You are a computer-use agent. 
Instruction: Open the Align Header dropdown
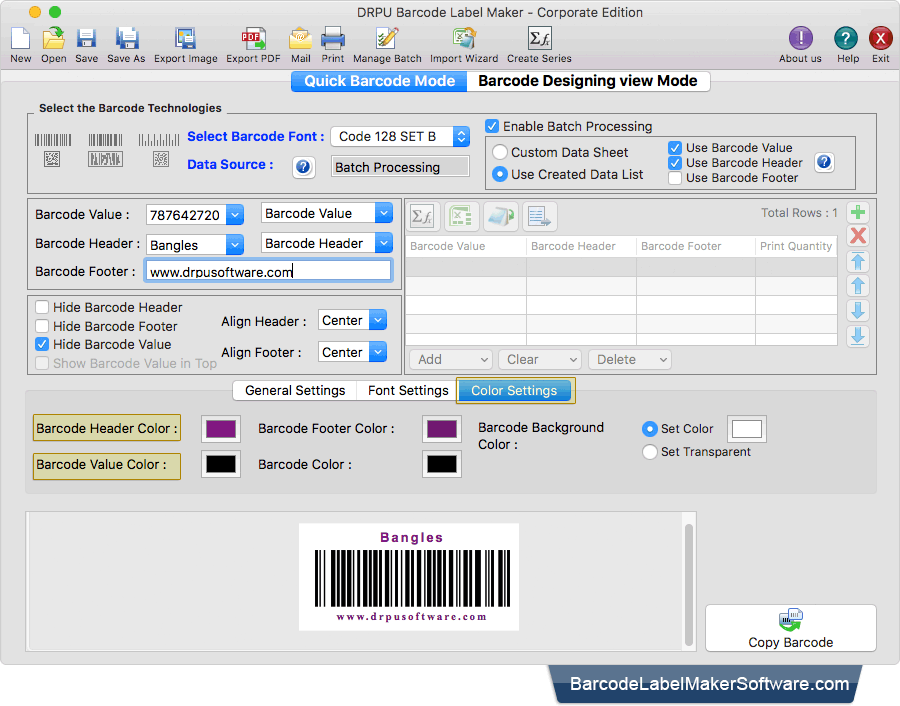(x=352, y=320)
